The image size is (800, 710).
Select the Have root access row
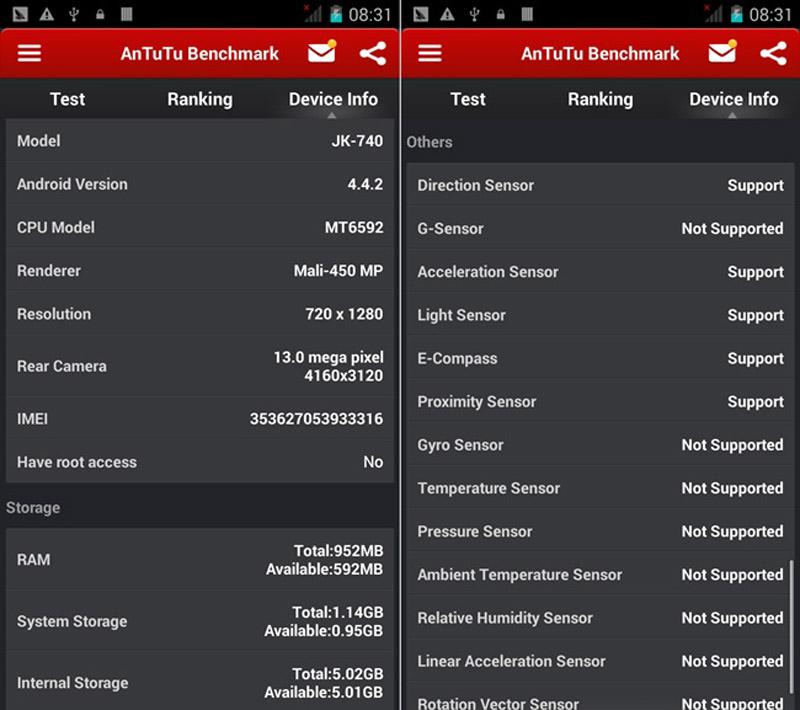(199, 462)
